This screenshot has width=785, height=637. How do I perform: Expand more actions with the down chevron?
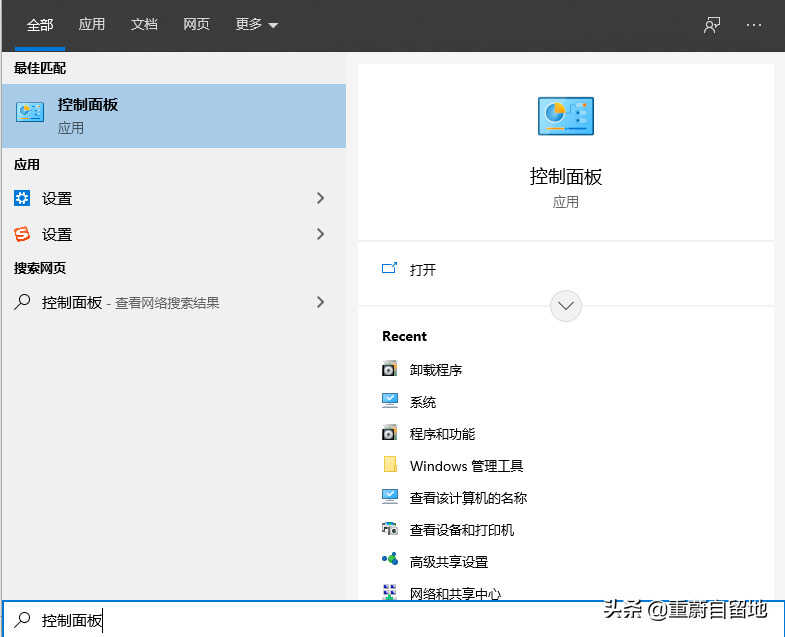click(565, 305)
